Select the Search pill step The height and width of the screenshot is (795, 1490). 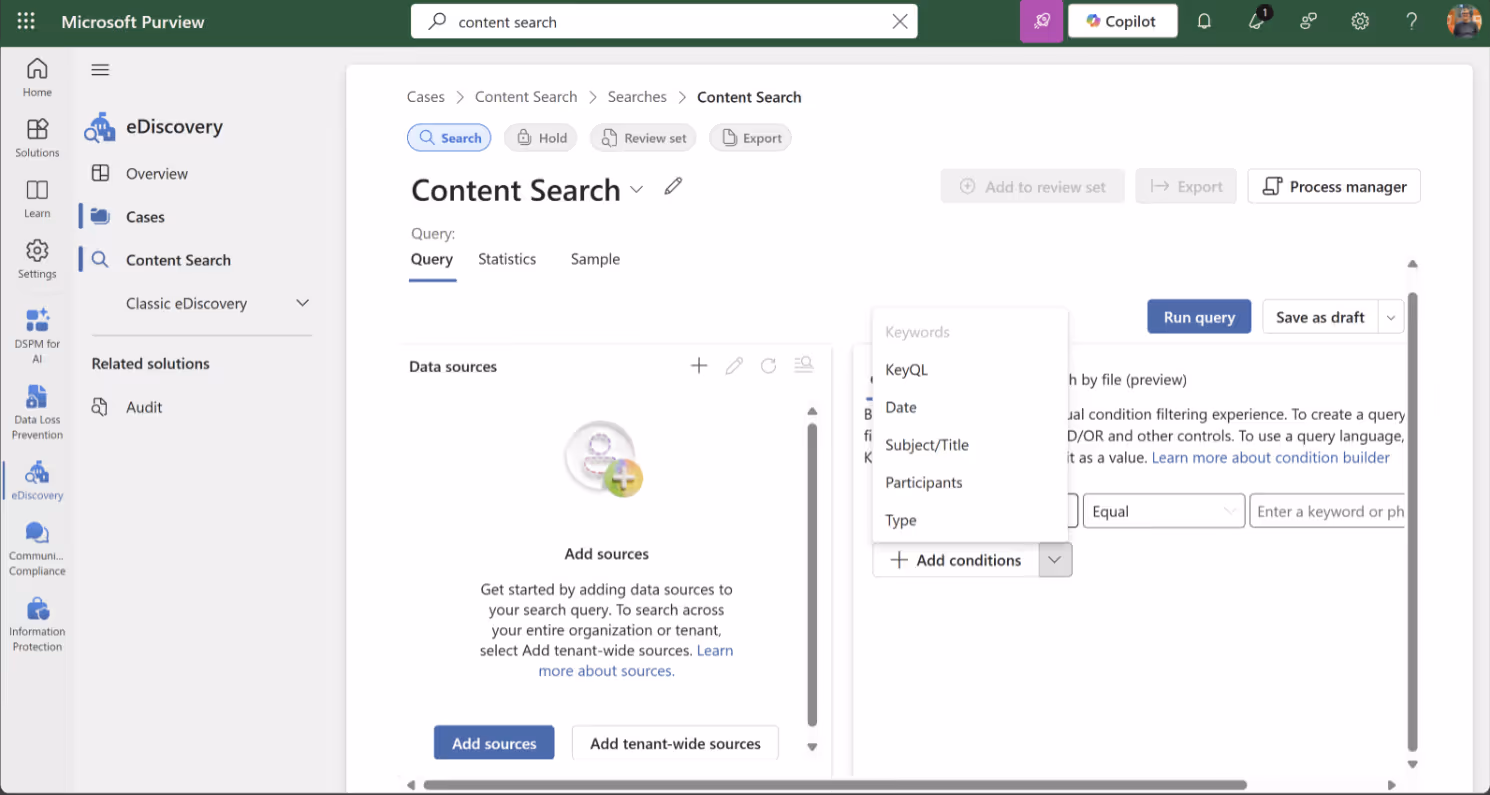(449, 138)
